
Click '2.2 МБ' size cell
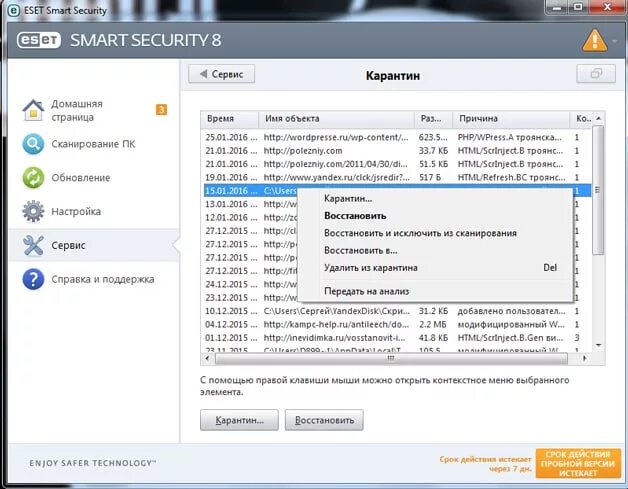click(433, 324)
